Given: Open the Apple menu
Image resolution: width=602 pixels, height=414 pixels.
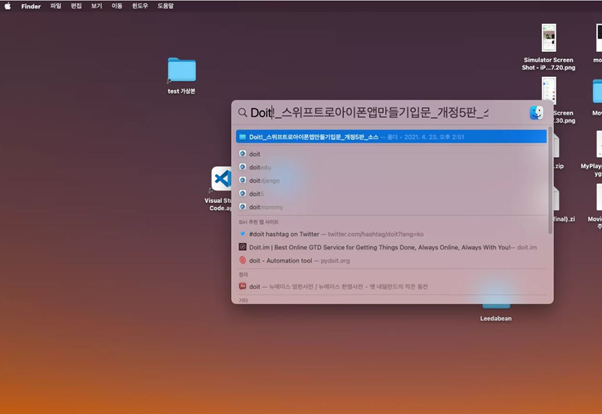Looking at the screenshot, I should tap(7, 6).
